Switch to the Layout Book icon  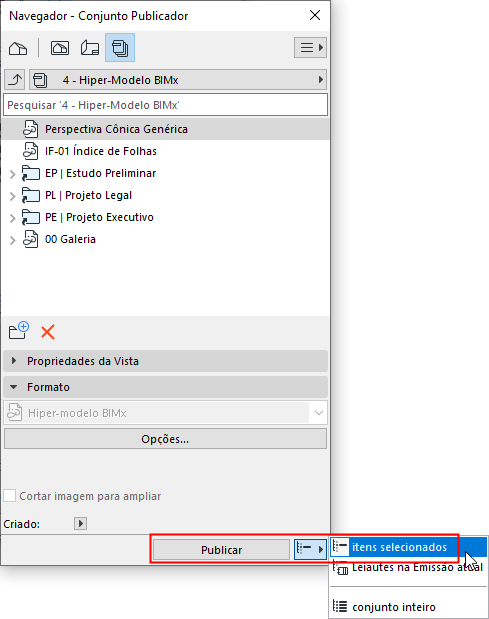[x=90, y=48]
